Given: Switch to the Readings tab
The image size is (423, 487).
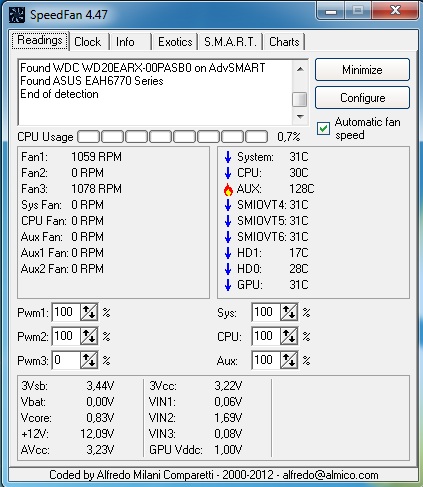Looking at the screenshot, I should (40, 40).
